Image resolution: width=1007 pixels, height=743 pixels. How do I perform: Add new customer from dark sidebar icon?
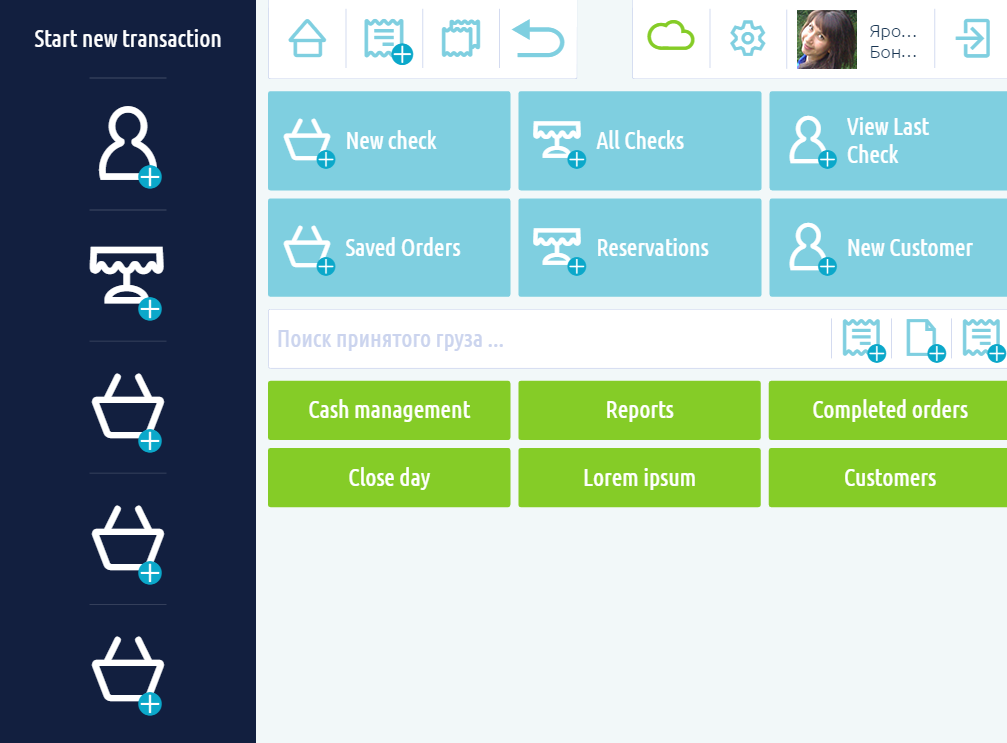[128, 145]
